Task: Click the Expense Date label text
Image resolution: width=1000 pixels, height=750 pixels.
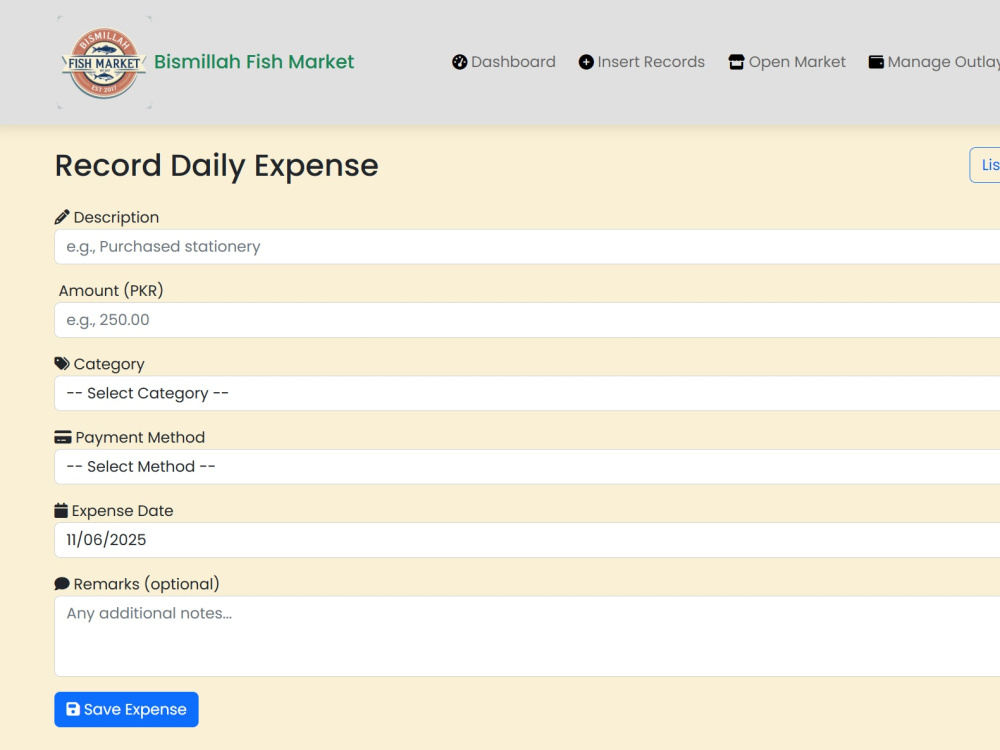Action: click(122, 511)
